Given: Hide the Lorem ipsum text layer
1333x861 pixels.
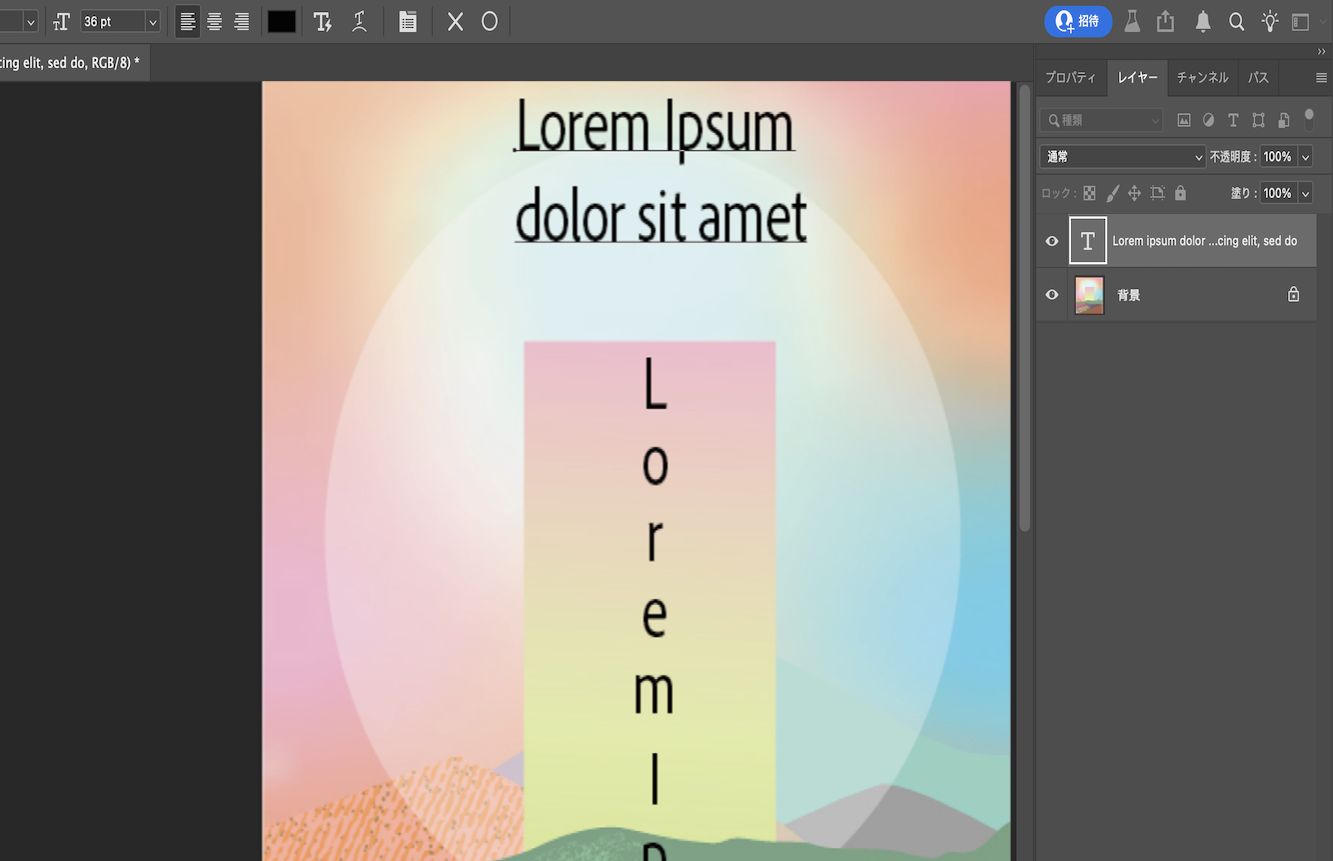Looking at the screenshot, I should point(1051,240).
